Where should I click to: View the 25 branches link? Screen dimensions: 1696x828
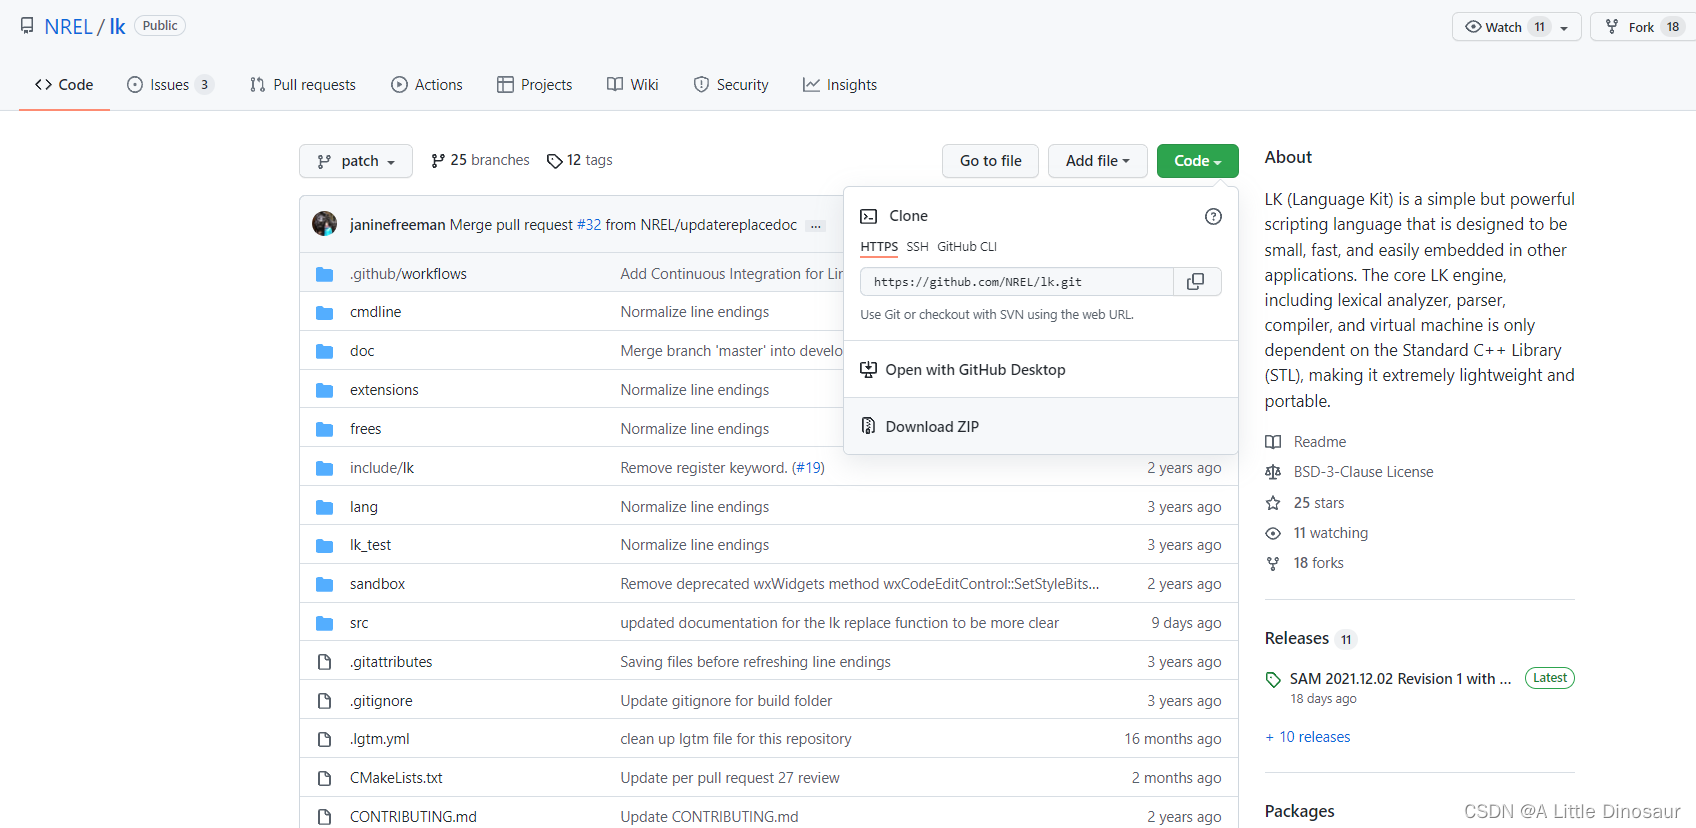click(x=480, y=160)
